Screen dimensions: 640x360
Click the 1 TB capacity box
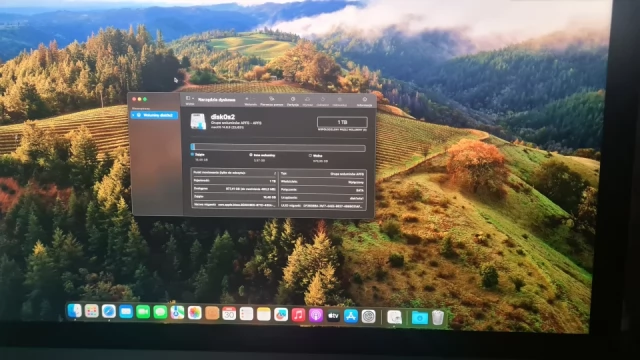[x=342, y=122]
